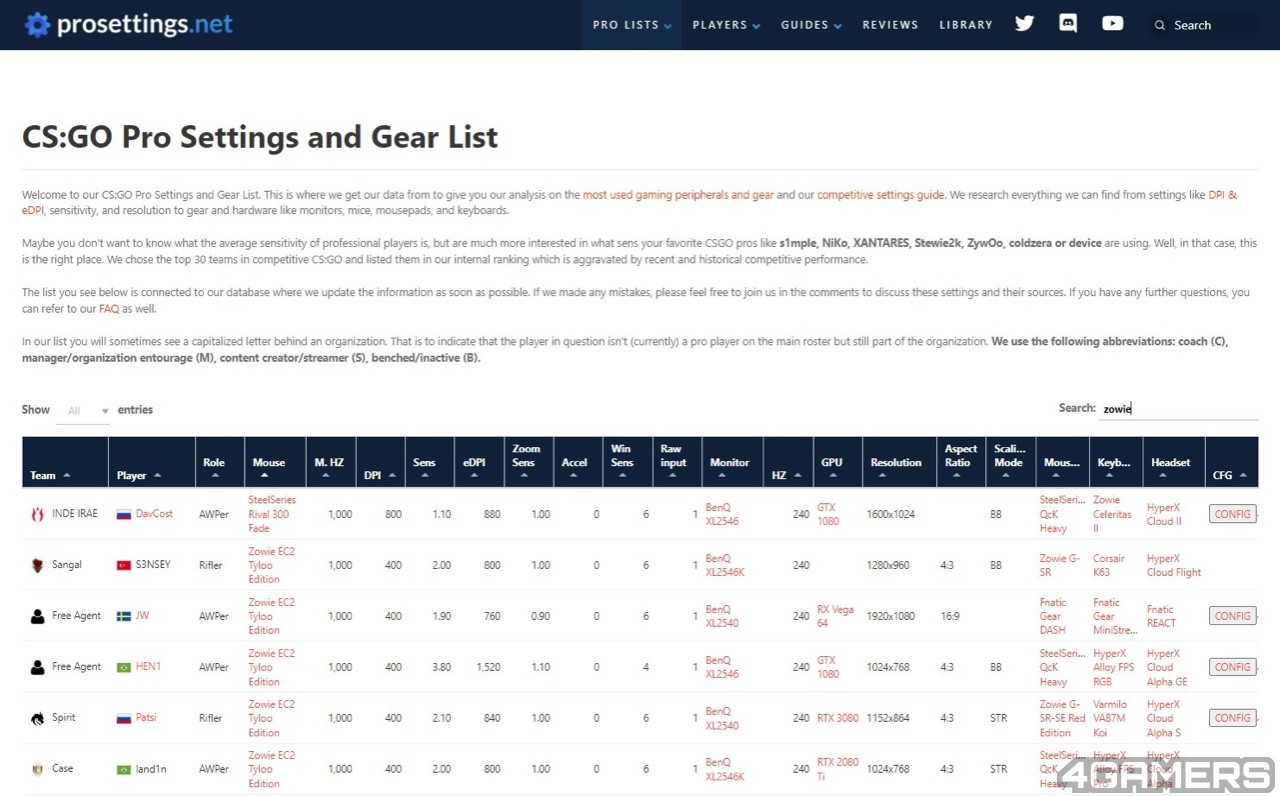Open SteelSeries Rival 300 Fade mouse link
This screenshot has width=1280, height=796.
(x=272, y=514)
